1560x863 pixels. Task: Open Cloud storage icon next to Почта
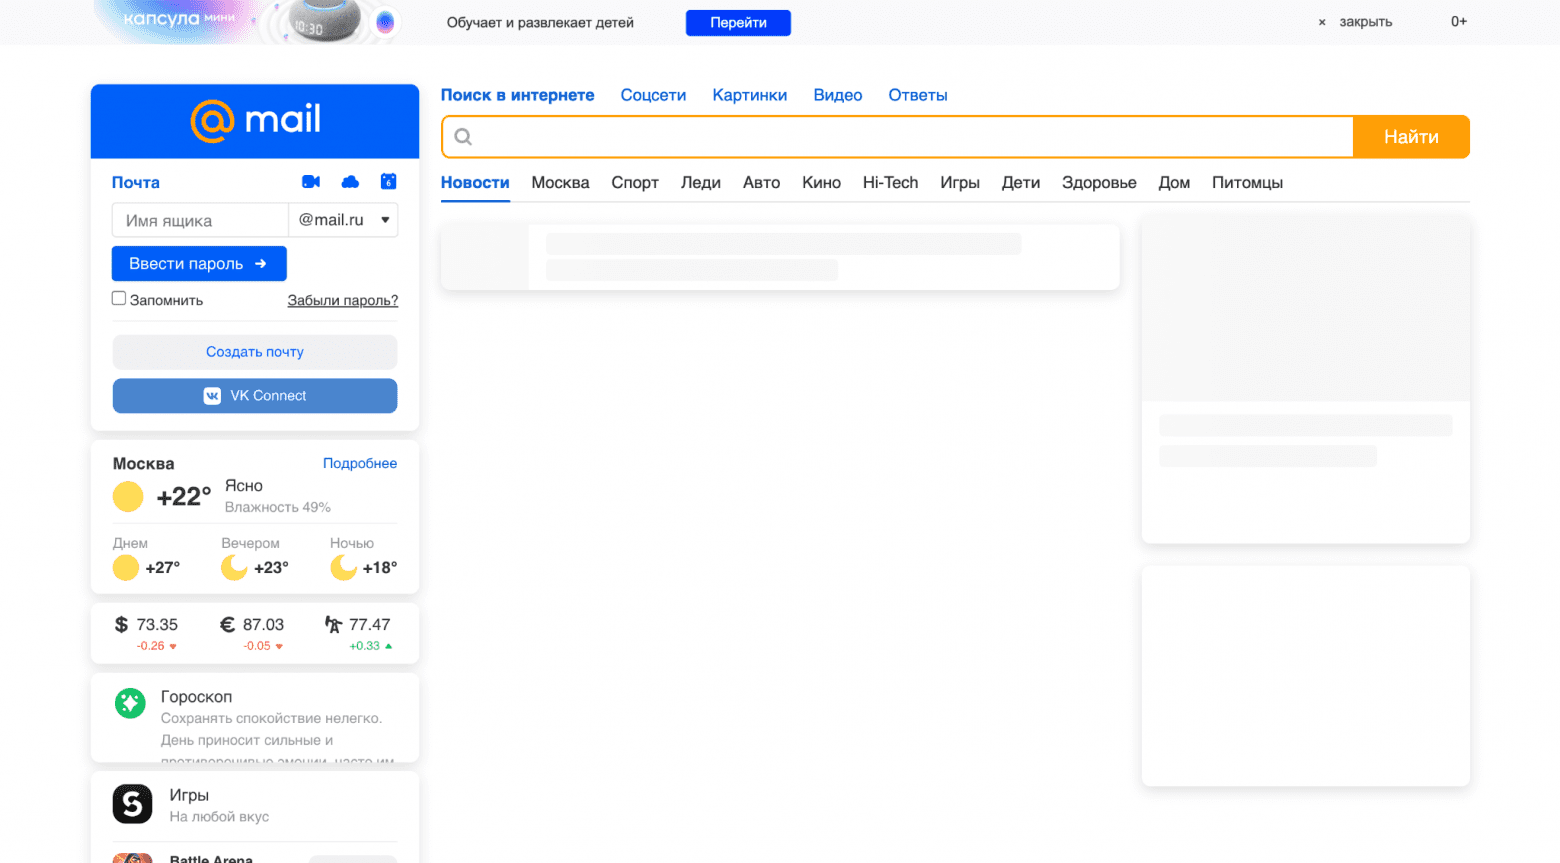pos(349,182)
